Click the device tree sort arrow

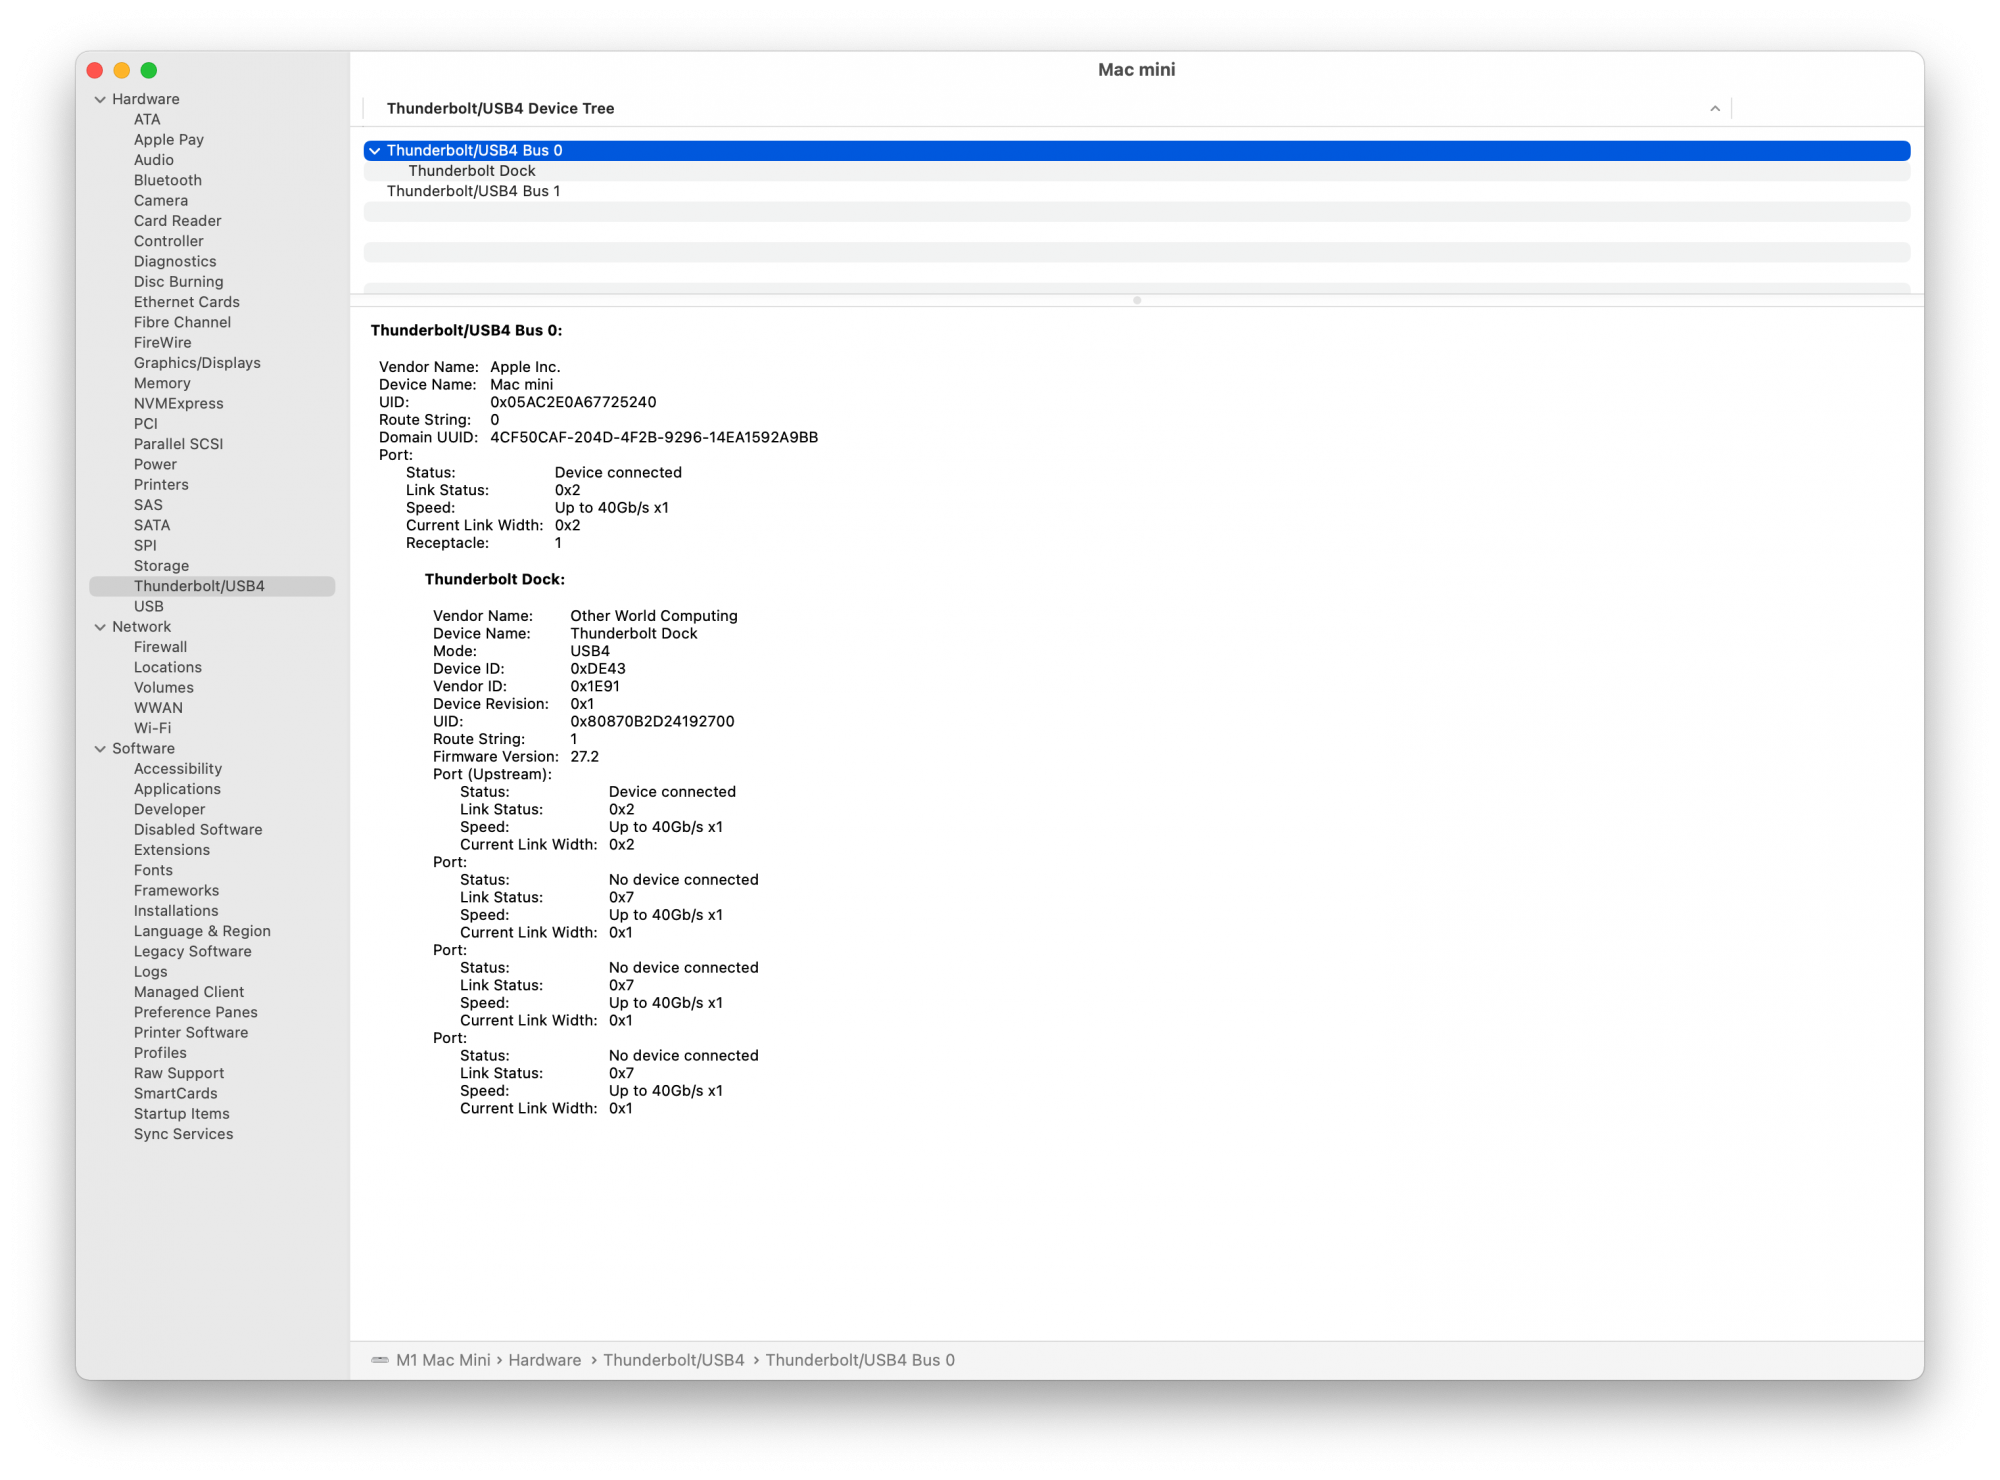click(1714, 109)
